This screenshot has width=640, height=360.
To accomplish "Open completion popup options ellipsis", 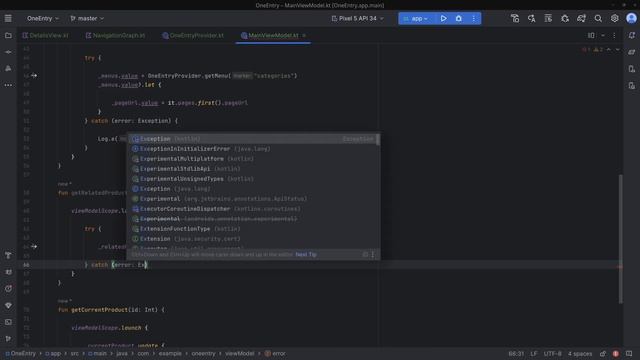I will [x=373, y=254].
